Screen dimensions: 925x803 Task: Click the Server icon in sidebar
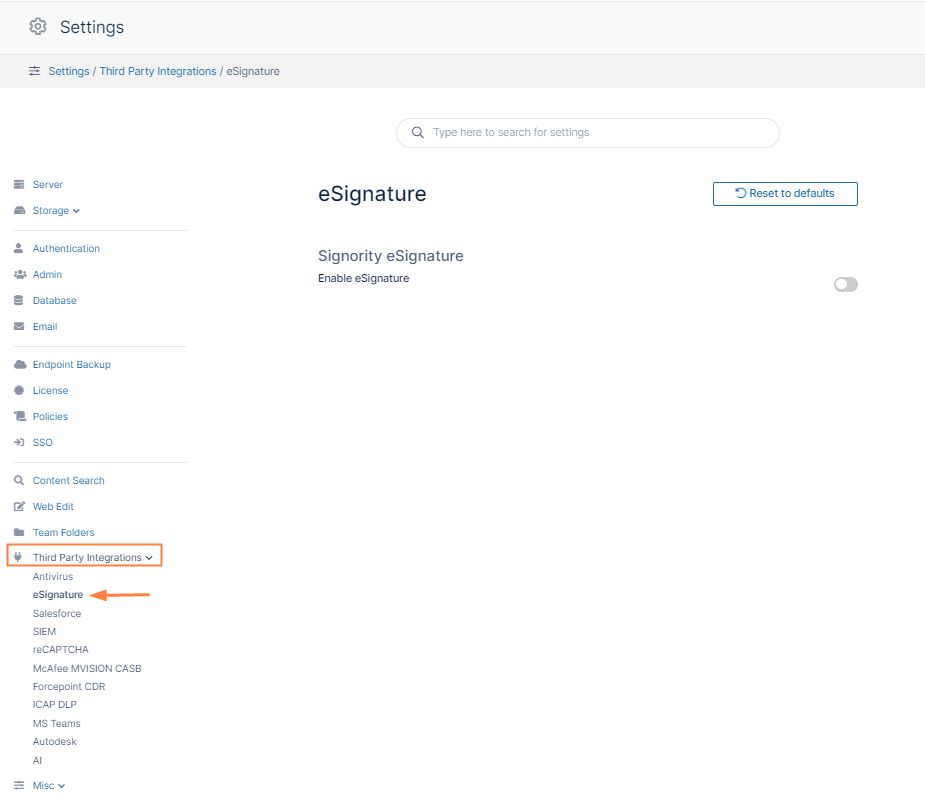coord(19,185)
